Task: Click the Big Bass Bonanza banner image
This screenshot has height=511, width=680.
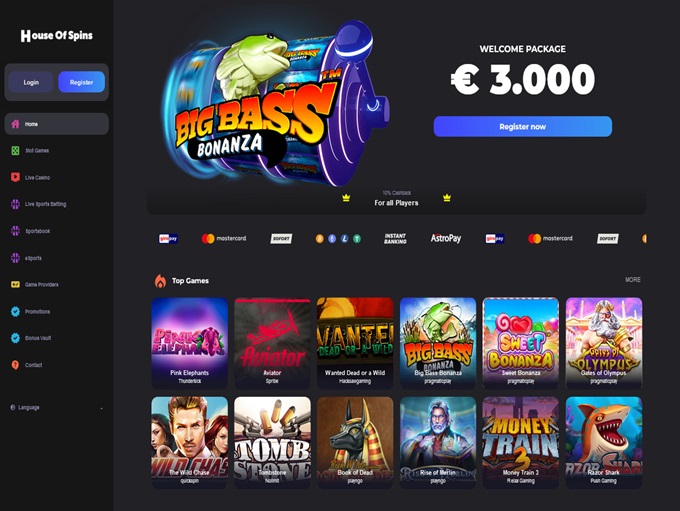Action: click(275, 104)
